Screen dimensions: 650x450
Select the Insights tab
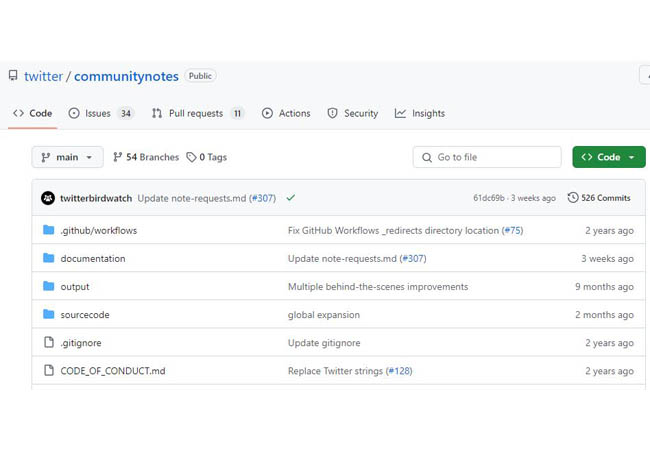(x=420, y=113)
